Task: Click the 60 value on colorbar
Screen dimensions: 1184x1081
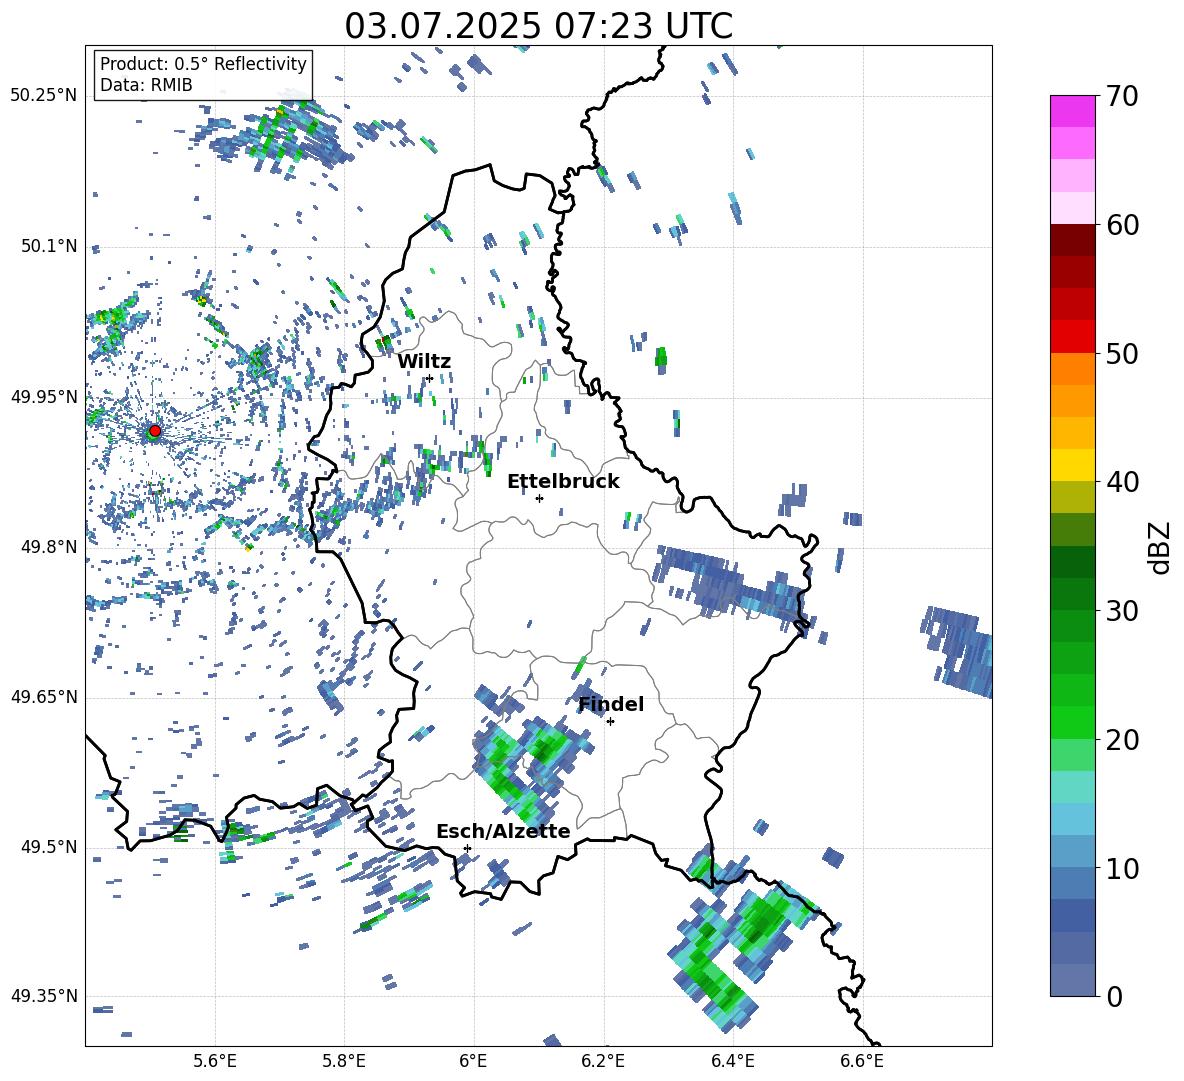Action: [x=1122, y=225]
